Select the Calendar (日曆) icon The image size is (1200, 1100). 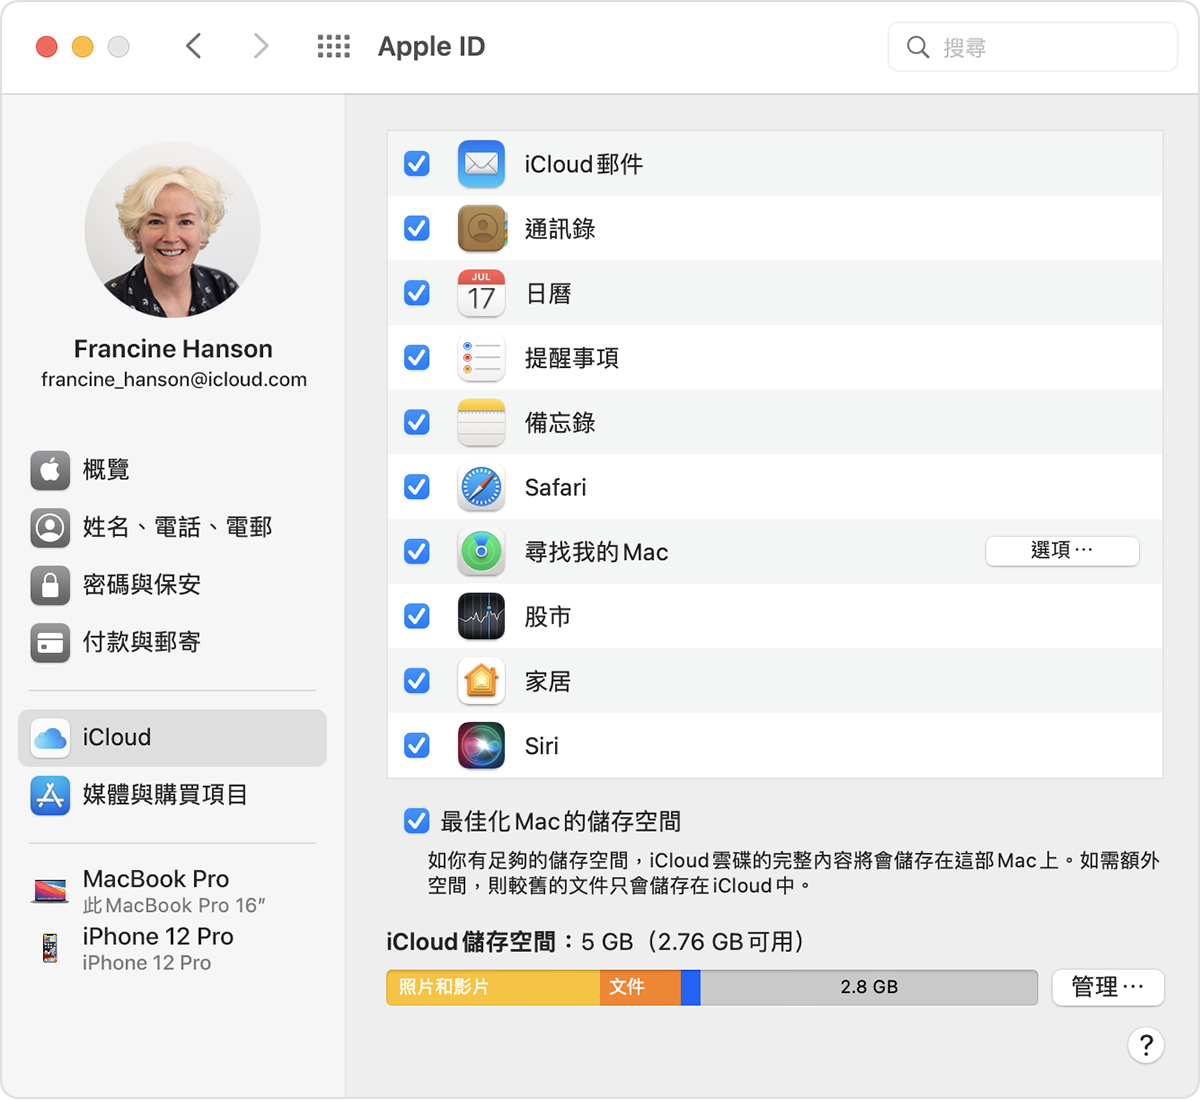[481, 293]
